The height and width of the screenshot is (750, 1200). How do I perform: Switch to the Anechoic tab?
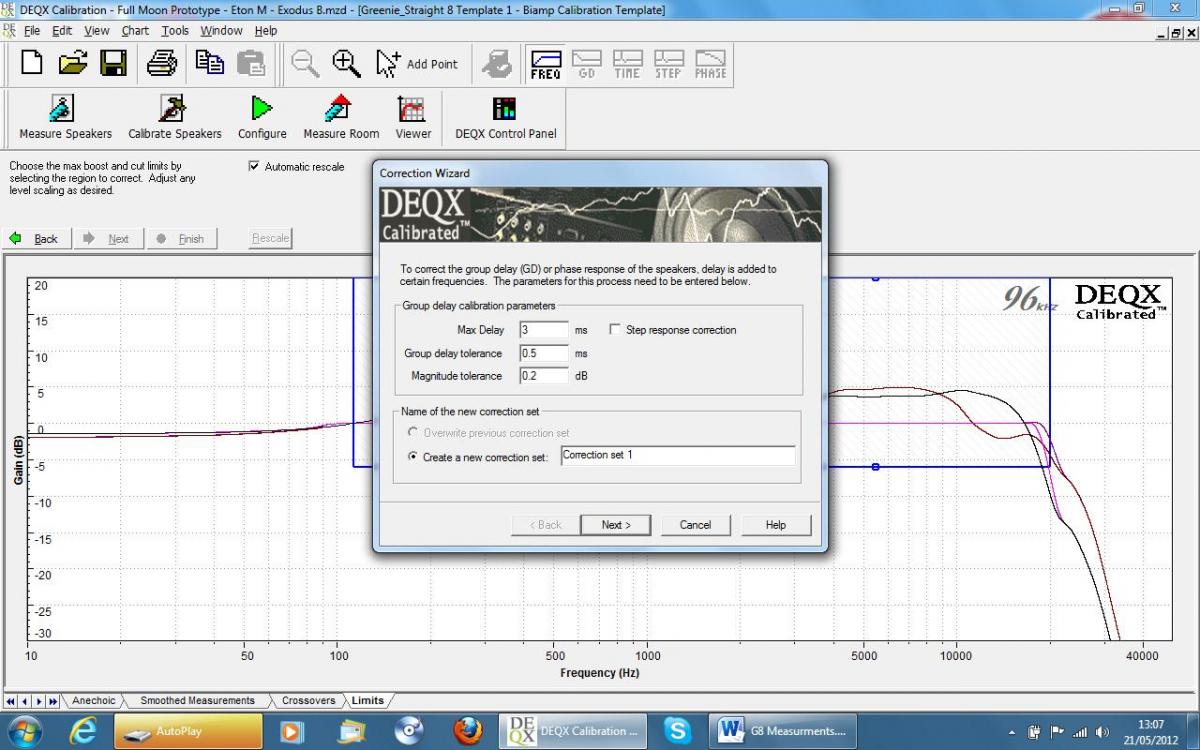(x=94, y=700)
